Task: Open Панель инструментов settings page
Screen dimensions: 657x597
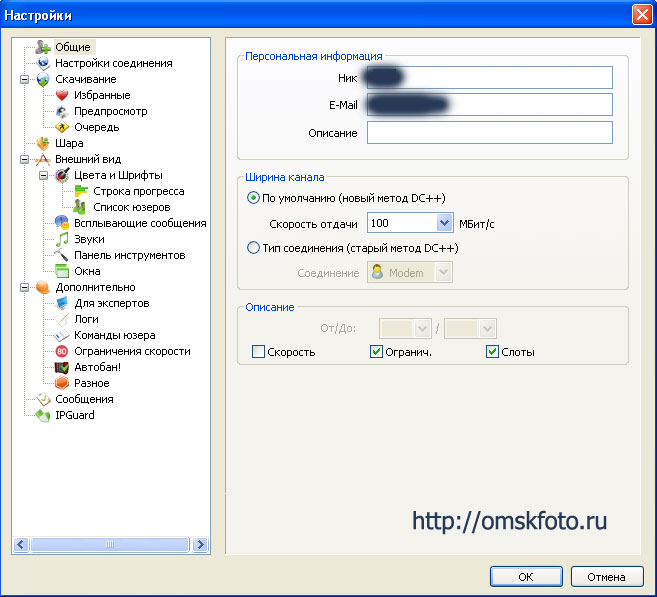Action: click(x=129, y=255)
